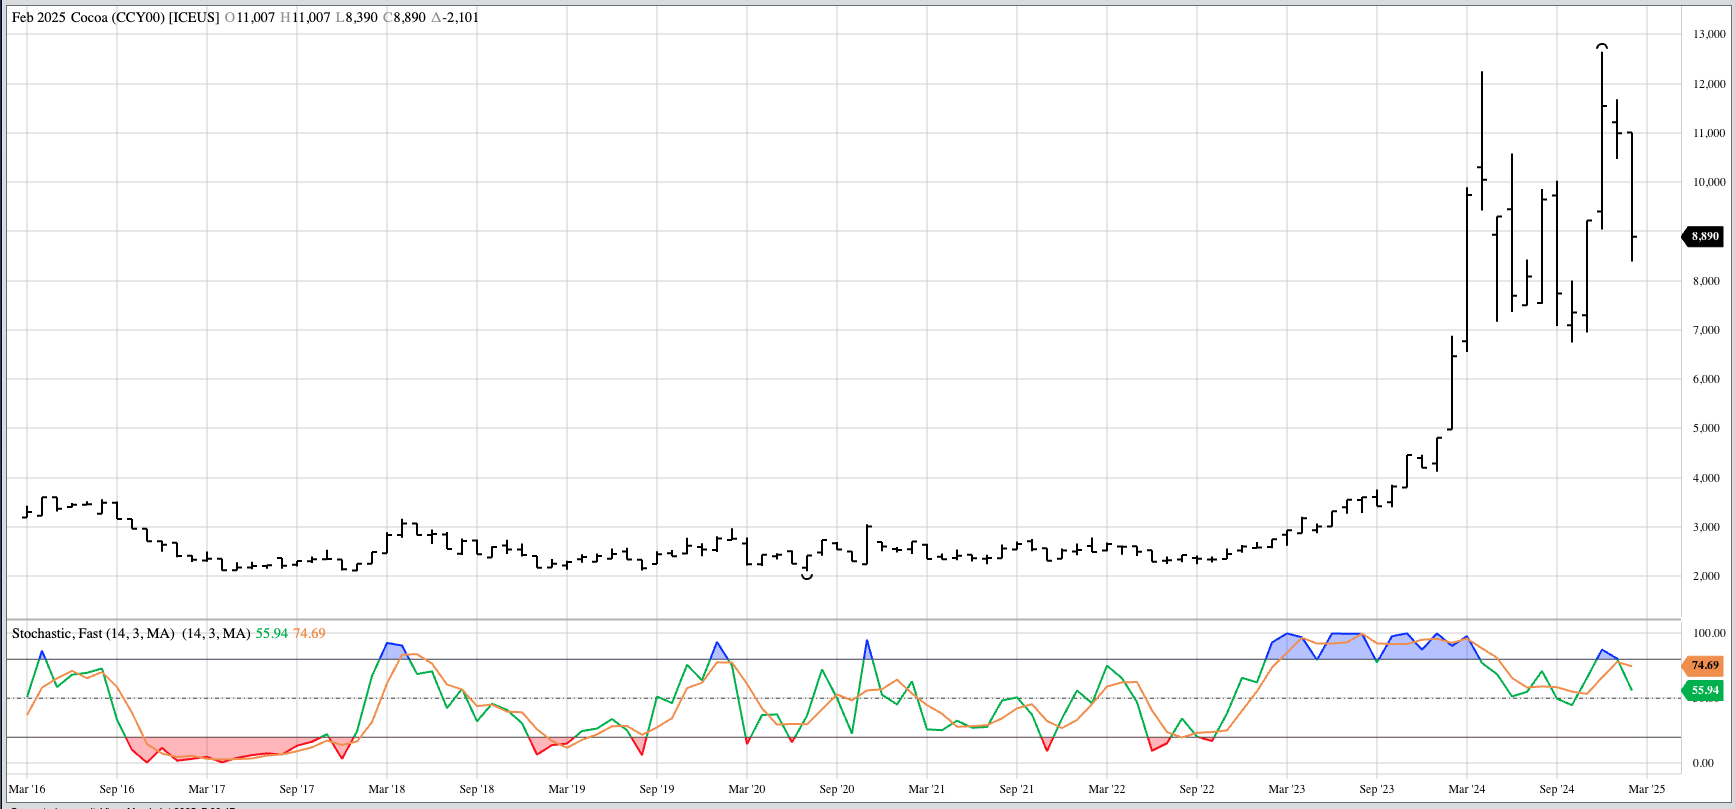This screenshot has height=809, width=1735.
Task: Select Sep '20 on the time axis
Action: (x=836, y=789)
